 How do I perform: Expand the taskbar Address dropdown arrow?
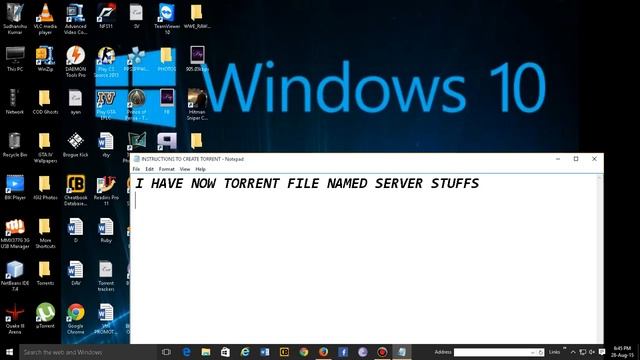(533, 352)
